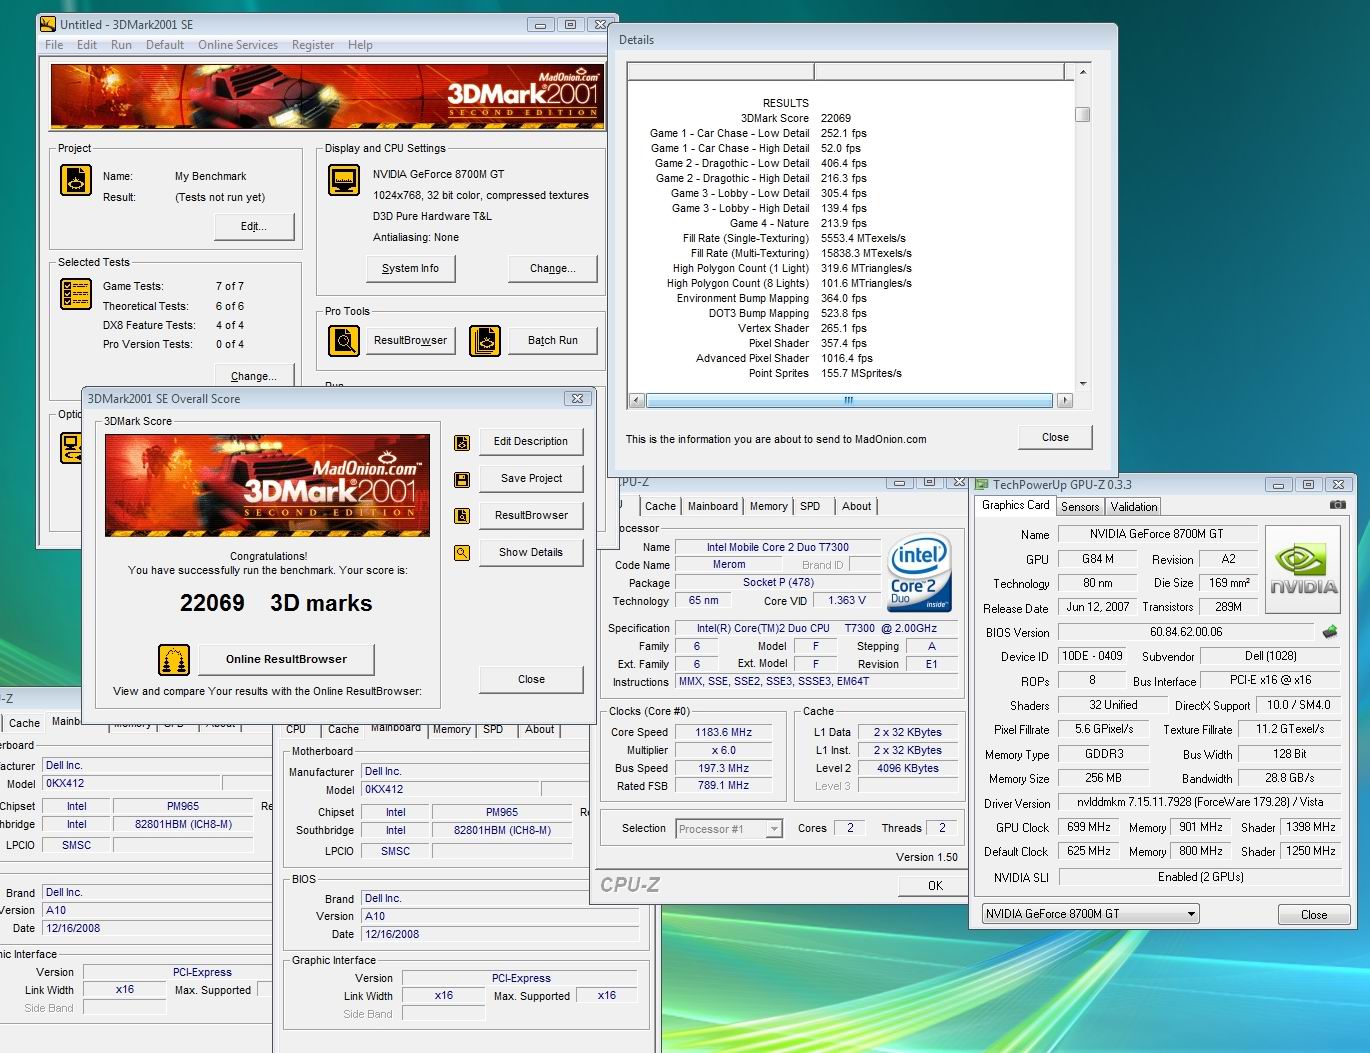This screenshot has width=1370, height=1053.
Task: Click Game 4 - Nature result row
Action: click(798, 223)
